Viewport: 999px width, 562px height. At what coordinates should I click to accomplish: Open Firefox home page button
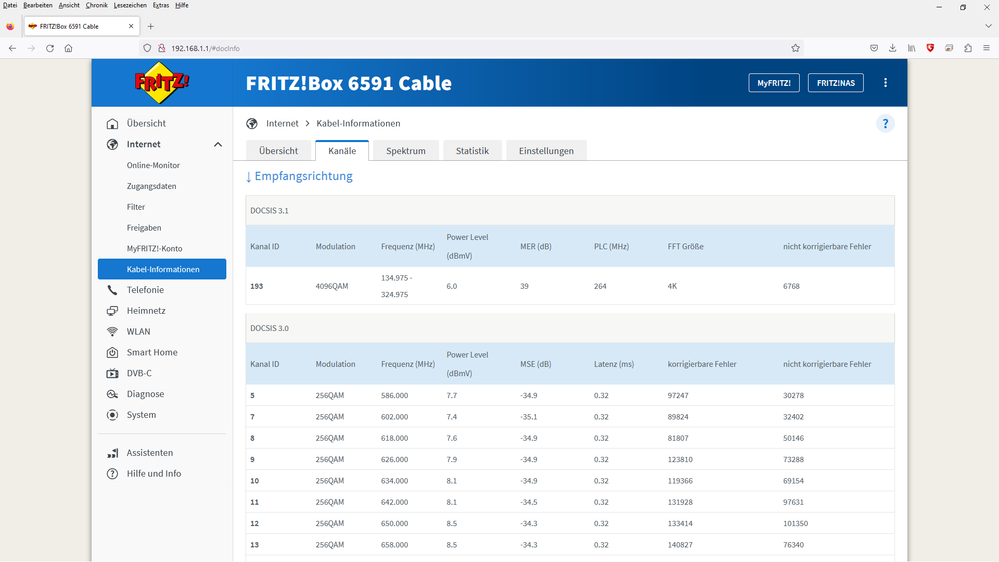pyautogui.click(x=68, y=48)
